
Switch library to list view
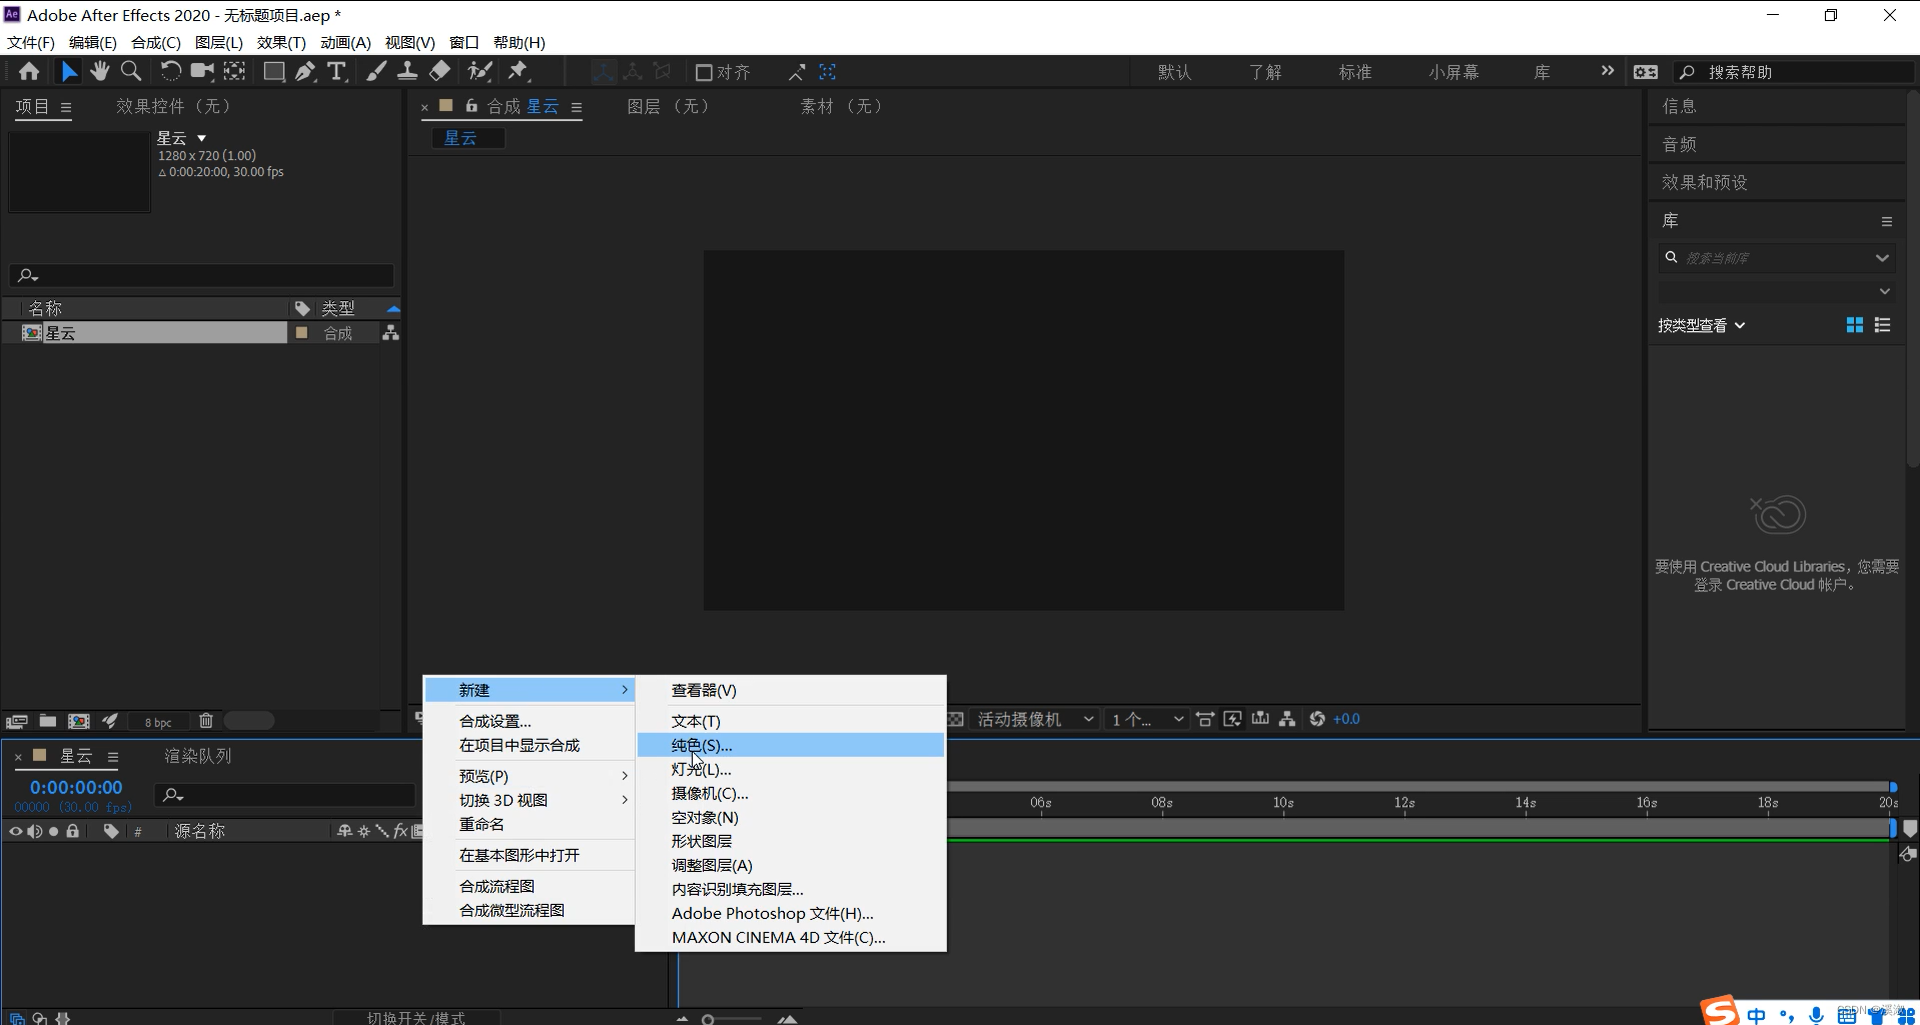(x=1882, y=325)
